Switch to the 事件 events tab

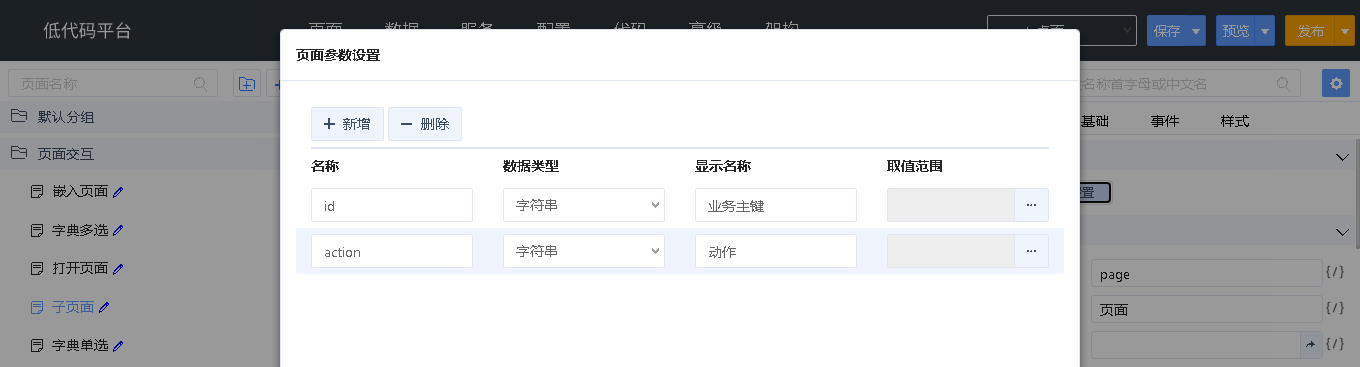[x=1165, y=122]
